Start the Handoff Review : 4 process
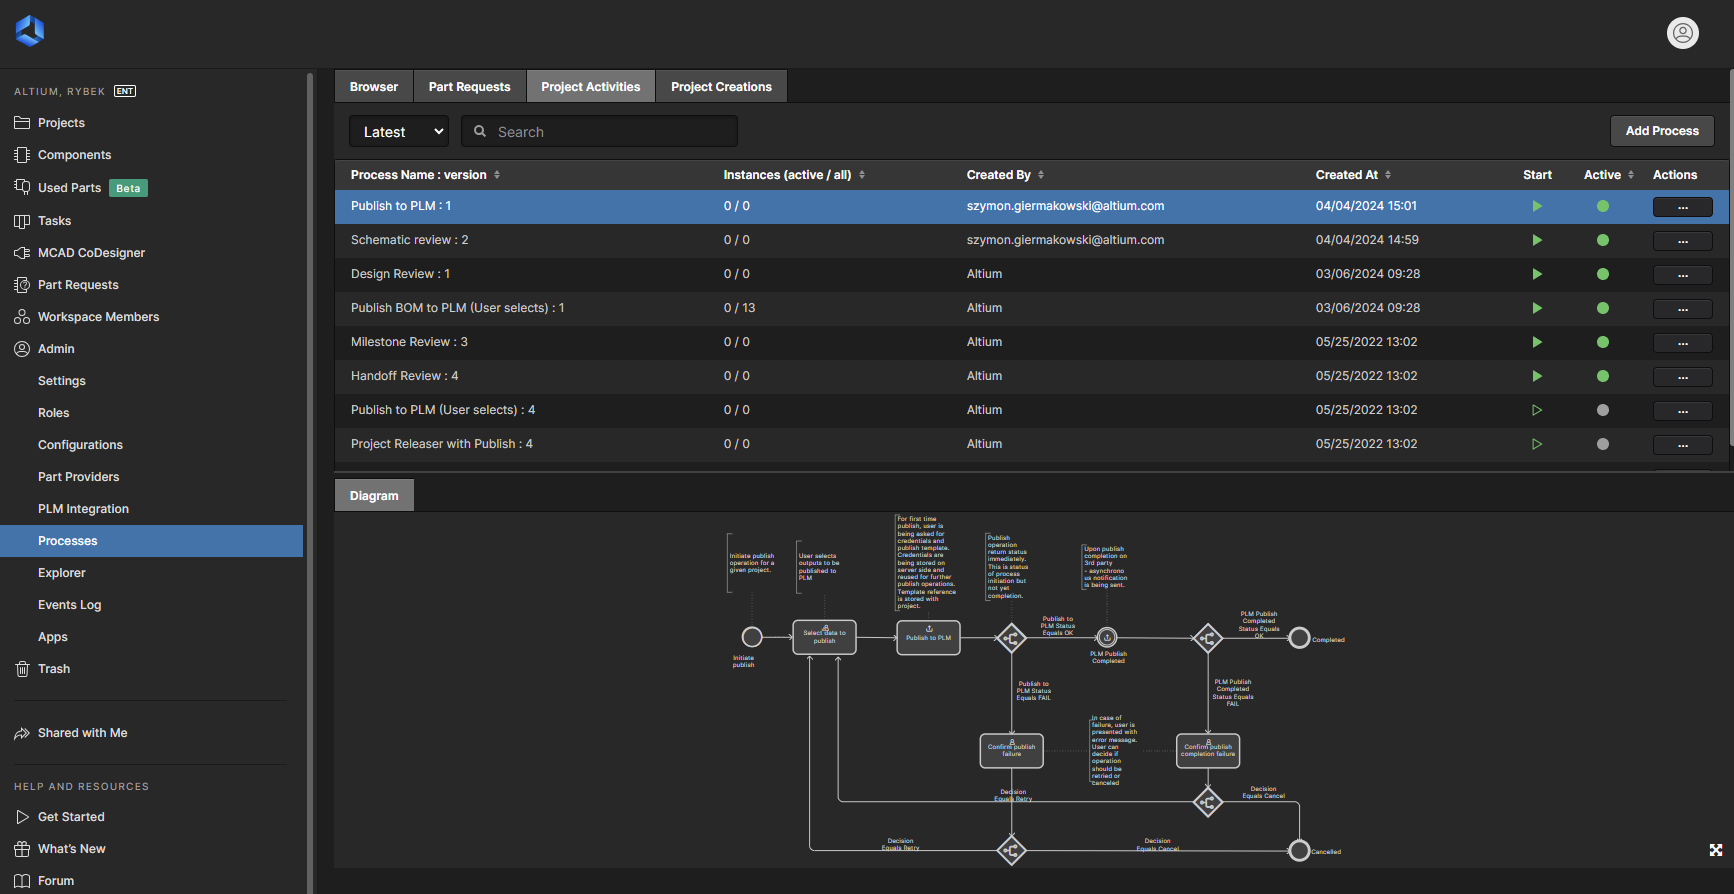 point(1537,376)
